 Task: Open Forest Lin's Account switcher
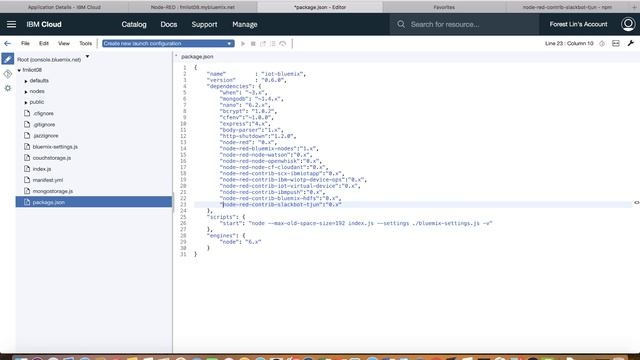coord(578,24)
